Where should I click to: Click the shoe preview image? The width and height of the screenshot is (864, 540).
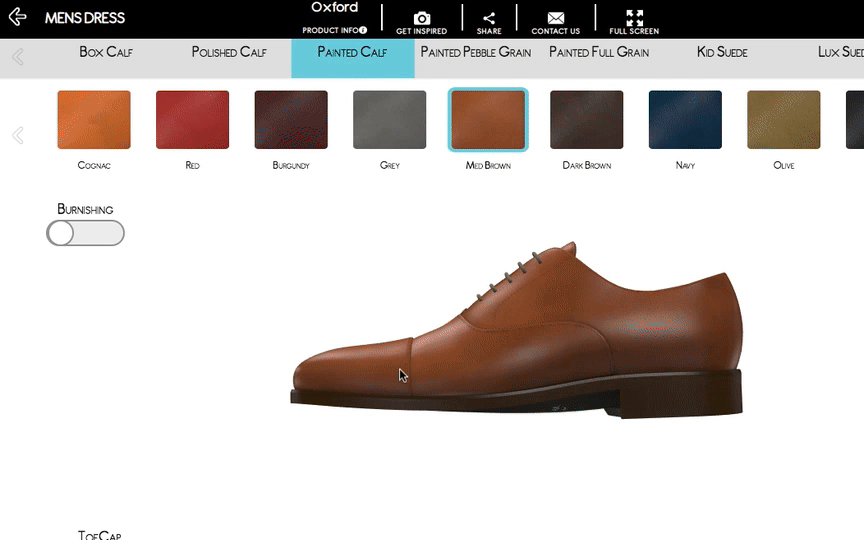point(517,335)
